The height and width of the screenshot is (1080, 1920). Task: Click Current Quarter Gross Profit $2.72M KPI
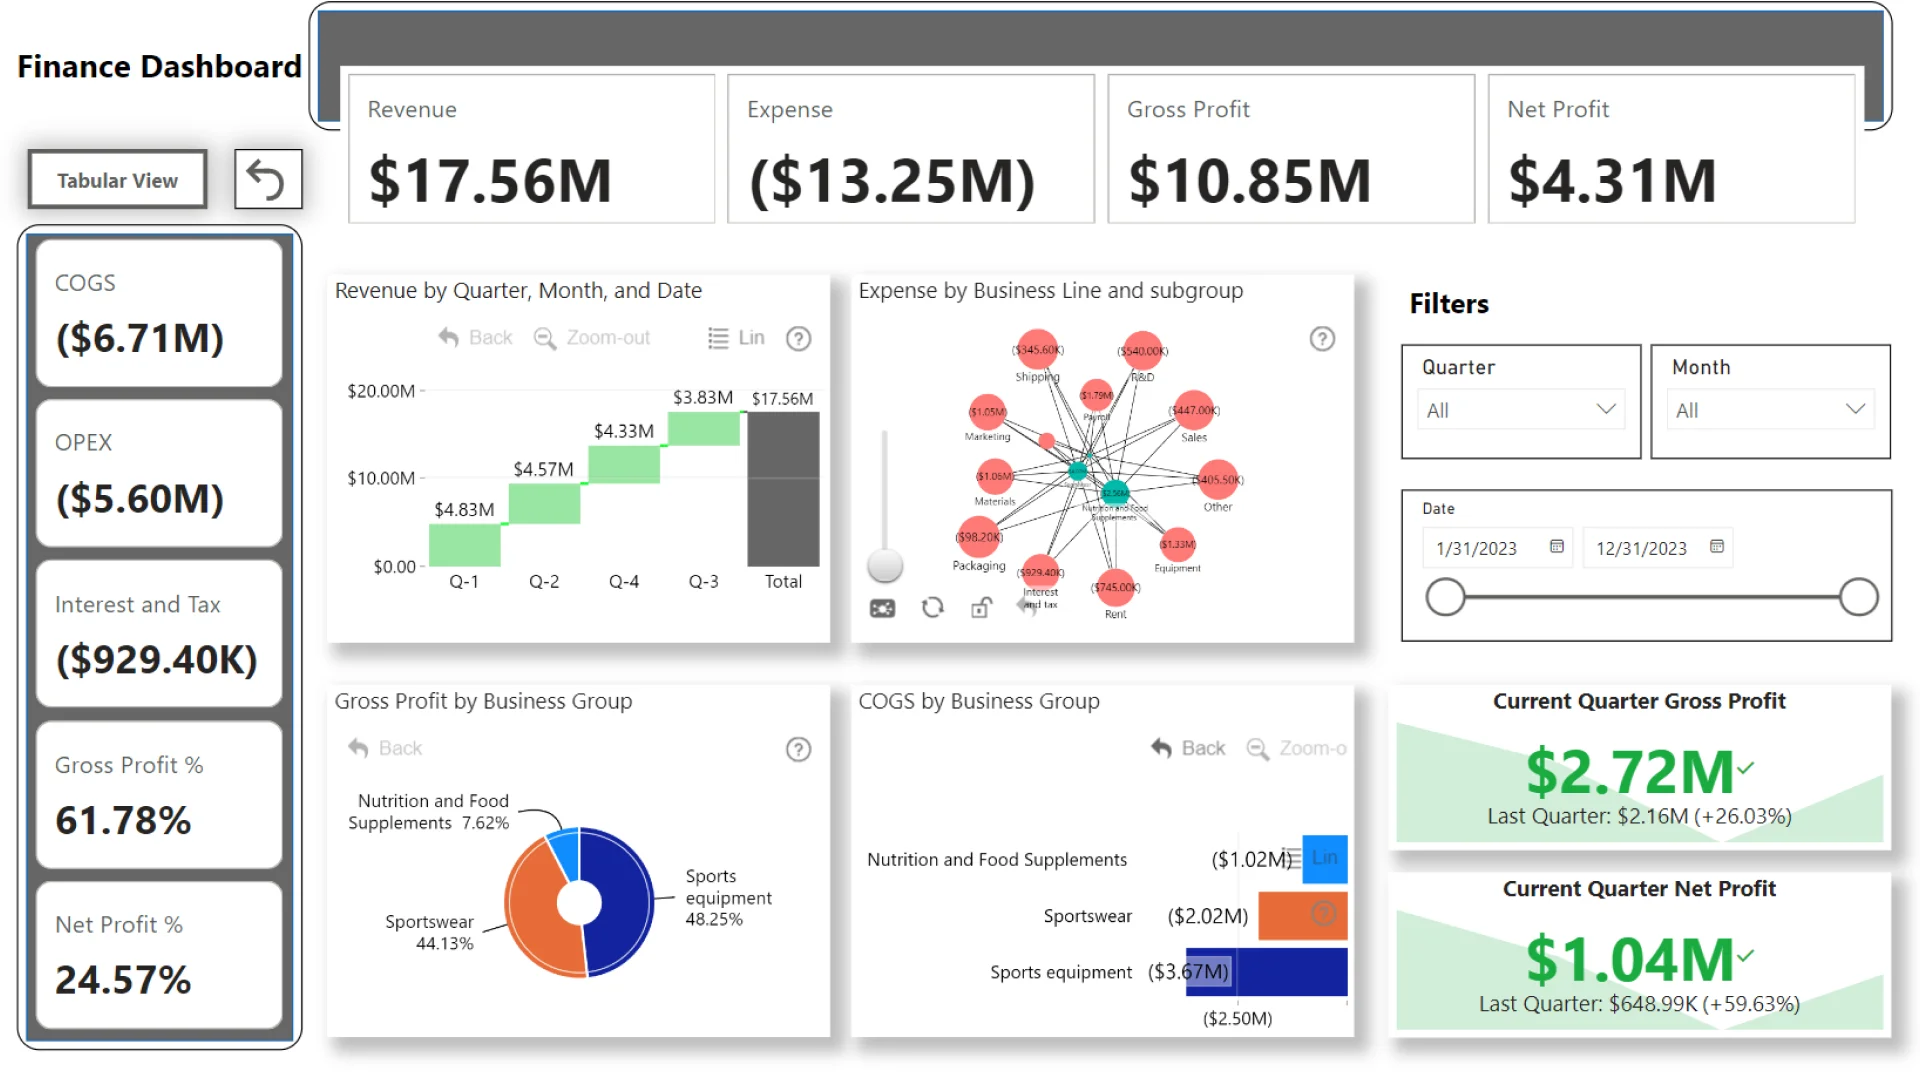click(x=1639, y=767)
